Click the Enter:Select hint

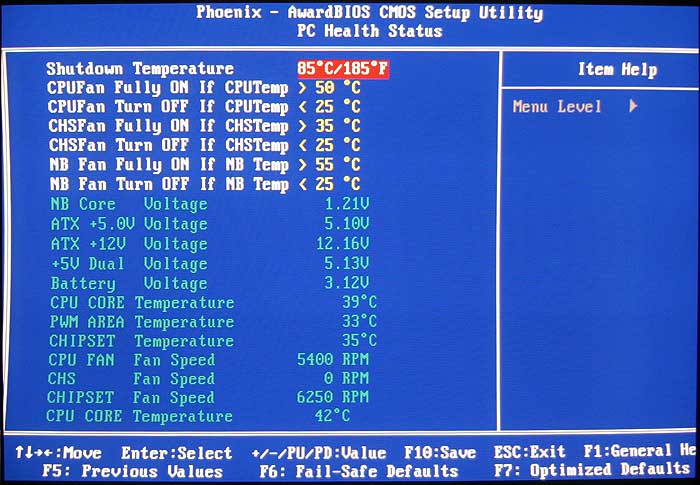(176, 453)
